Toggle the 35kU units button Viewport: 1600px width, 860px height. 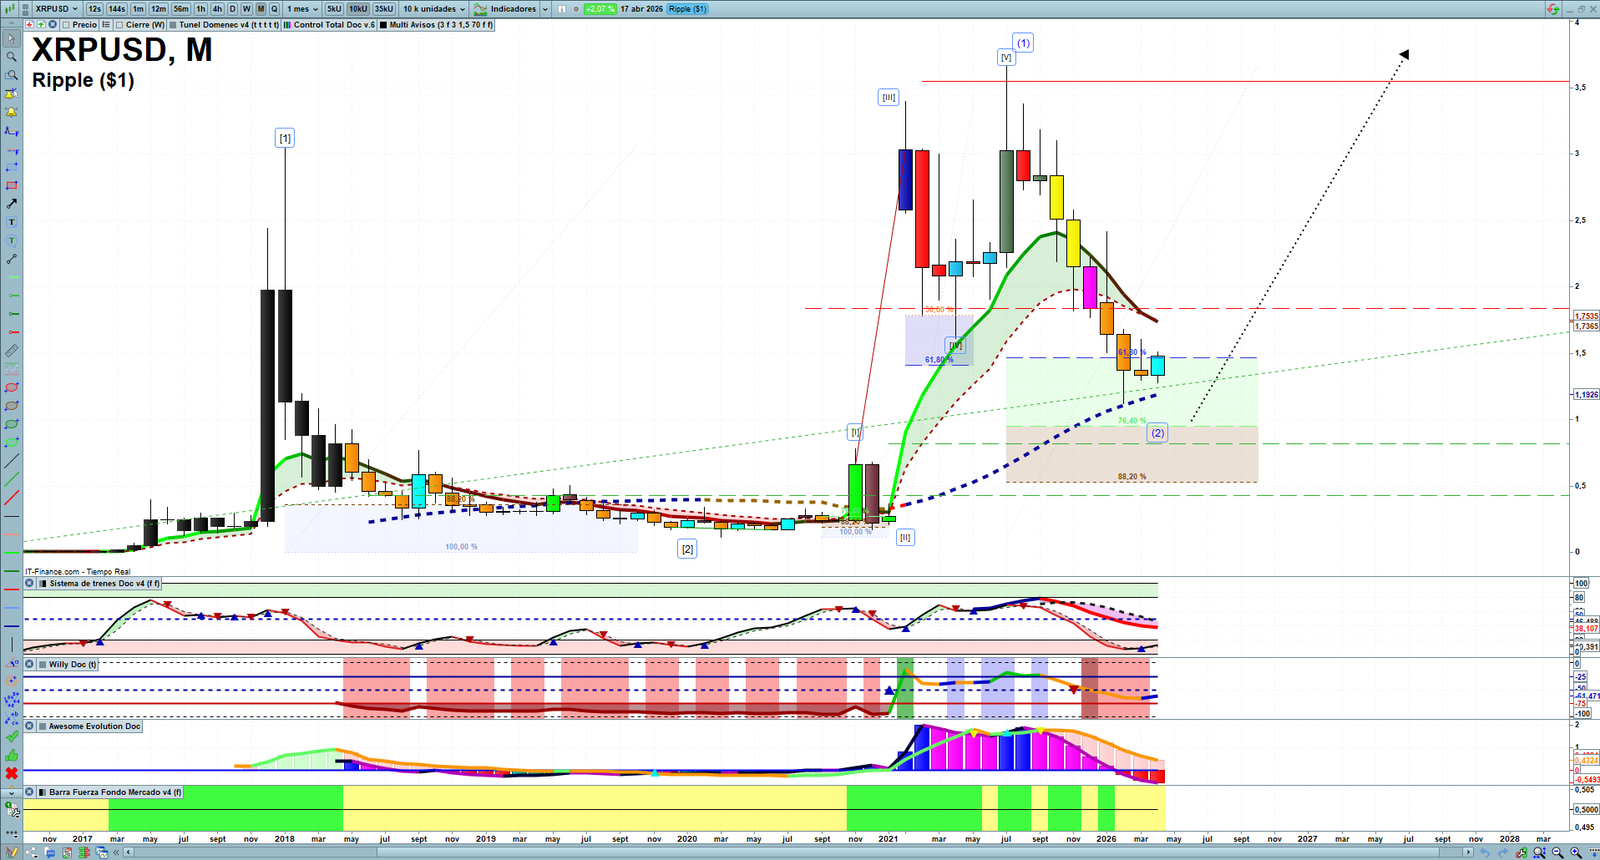click(x=384, y=9)
